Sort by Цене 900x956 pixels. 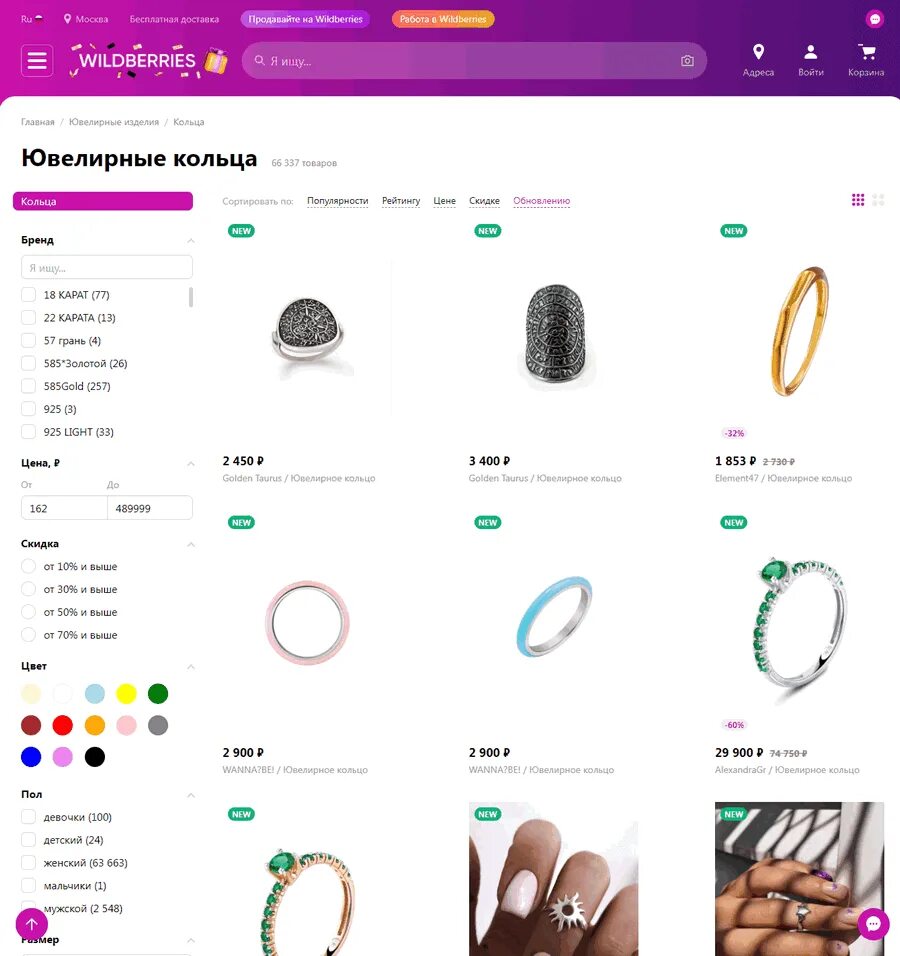tap(445, 201)
